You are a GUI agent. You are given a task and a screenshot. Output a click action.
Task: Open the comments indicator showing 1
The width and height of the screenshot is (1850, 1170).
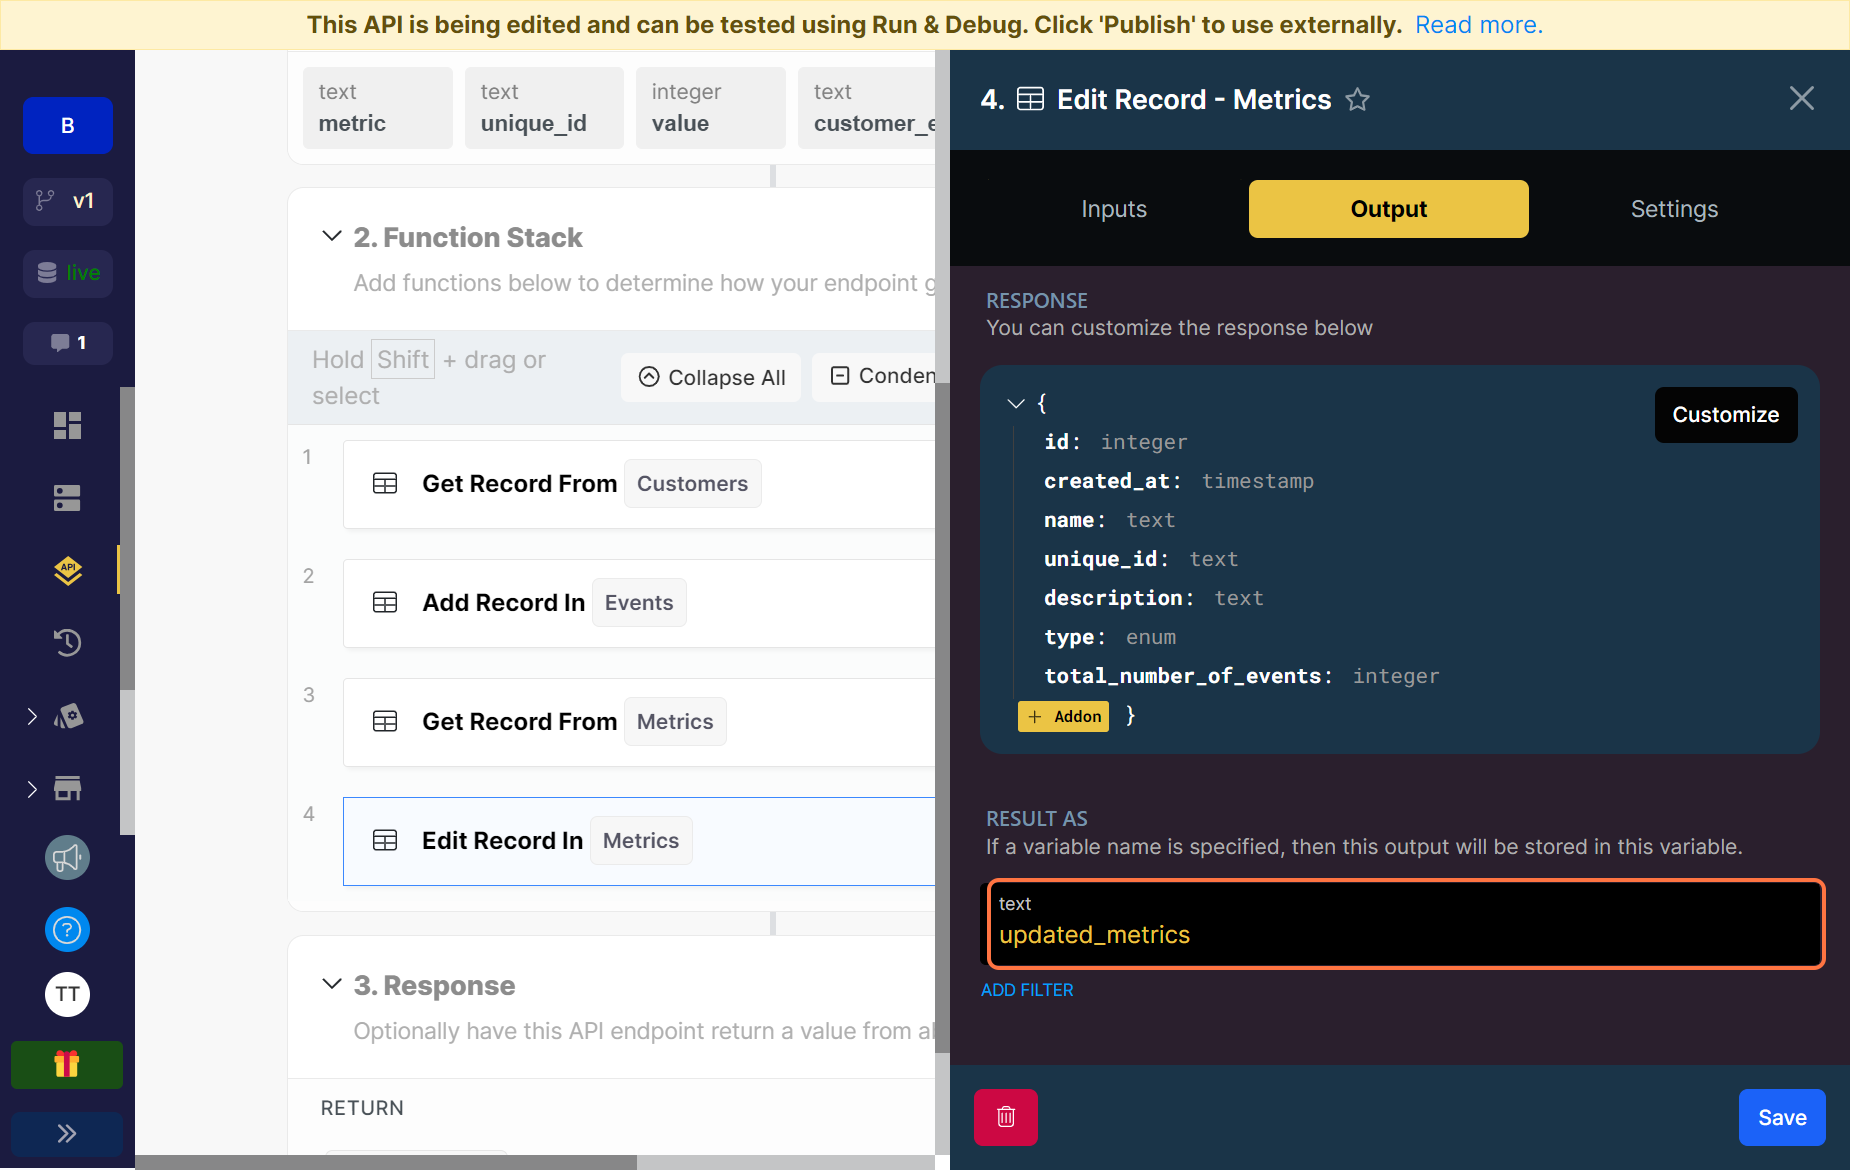68,343
